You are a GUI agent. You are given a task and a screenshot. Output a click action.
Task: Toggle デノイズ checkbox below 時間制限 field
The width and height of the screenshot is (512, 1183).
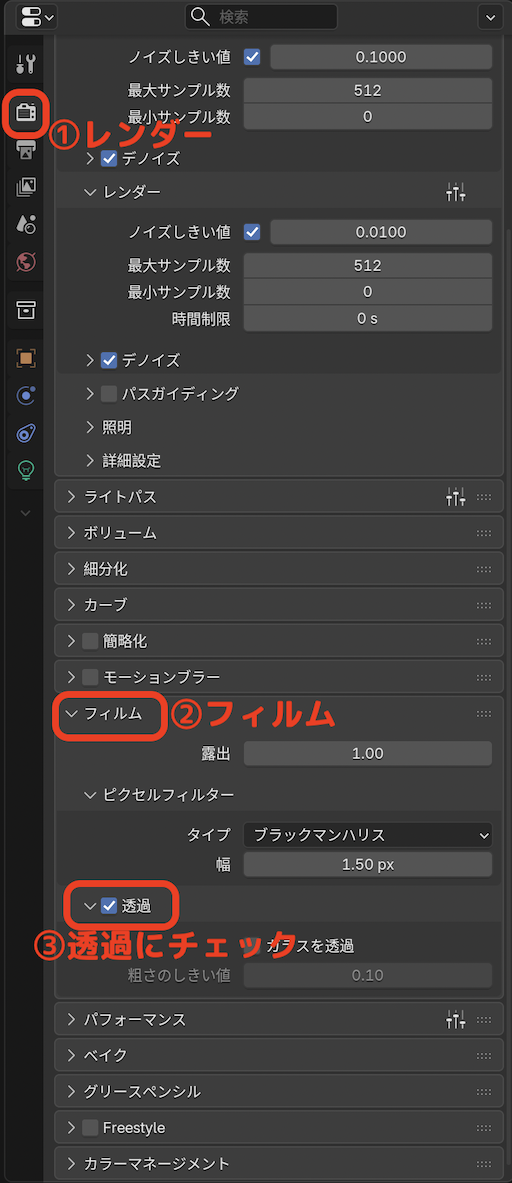pyautogui.click(x=109, y=360)
